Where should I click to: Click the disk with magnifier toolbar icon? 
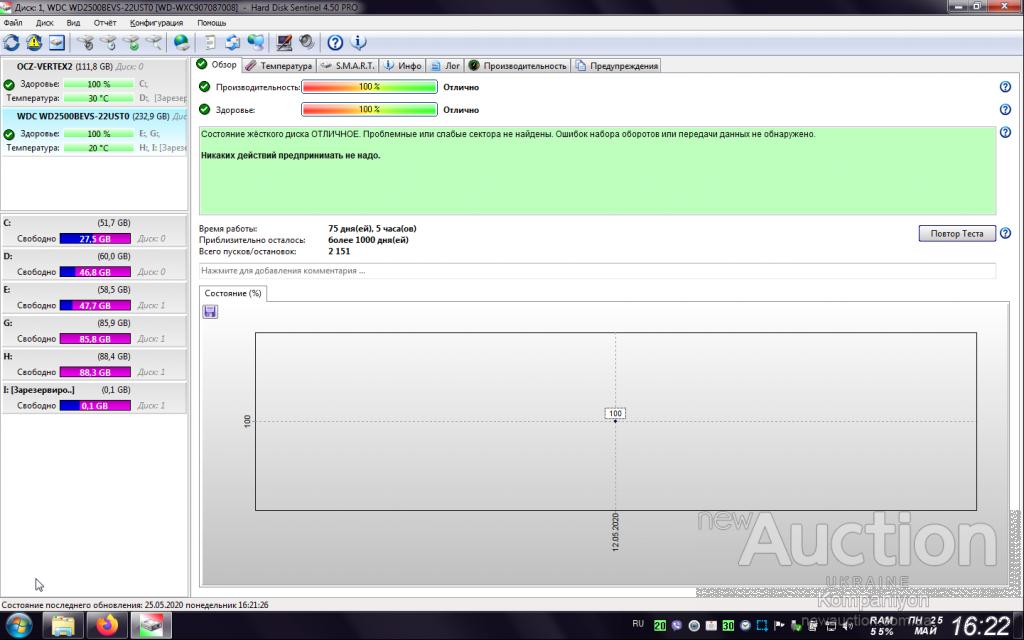[153, 42]
